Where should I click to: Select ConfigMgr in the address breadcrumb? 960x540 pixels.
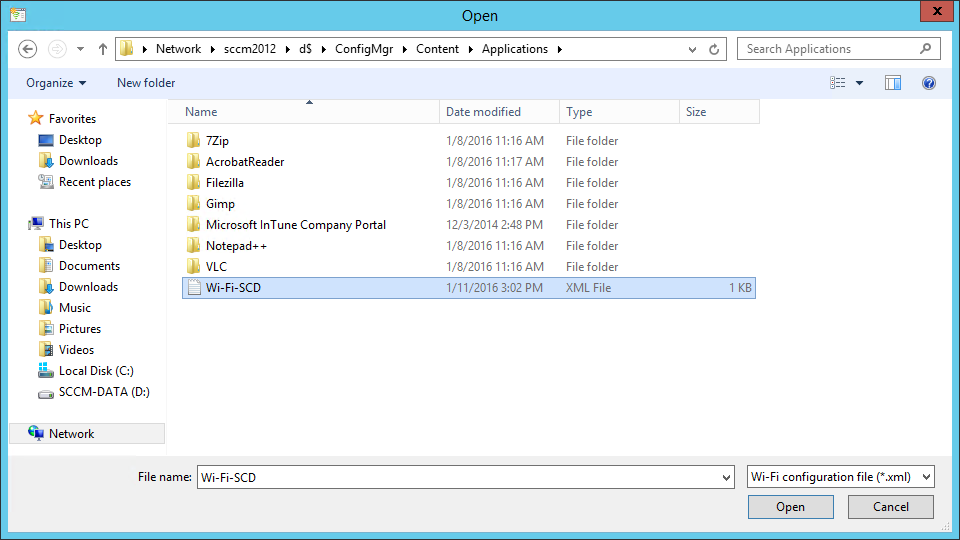coord(364,49)
